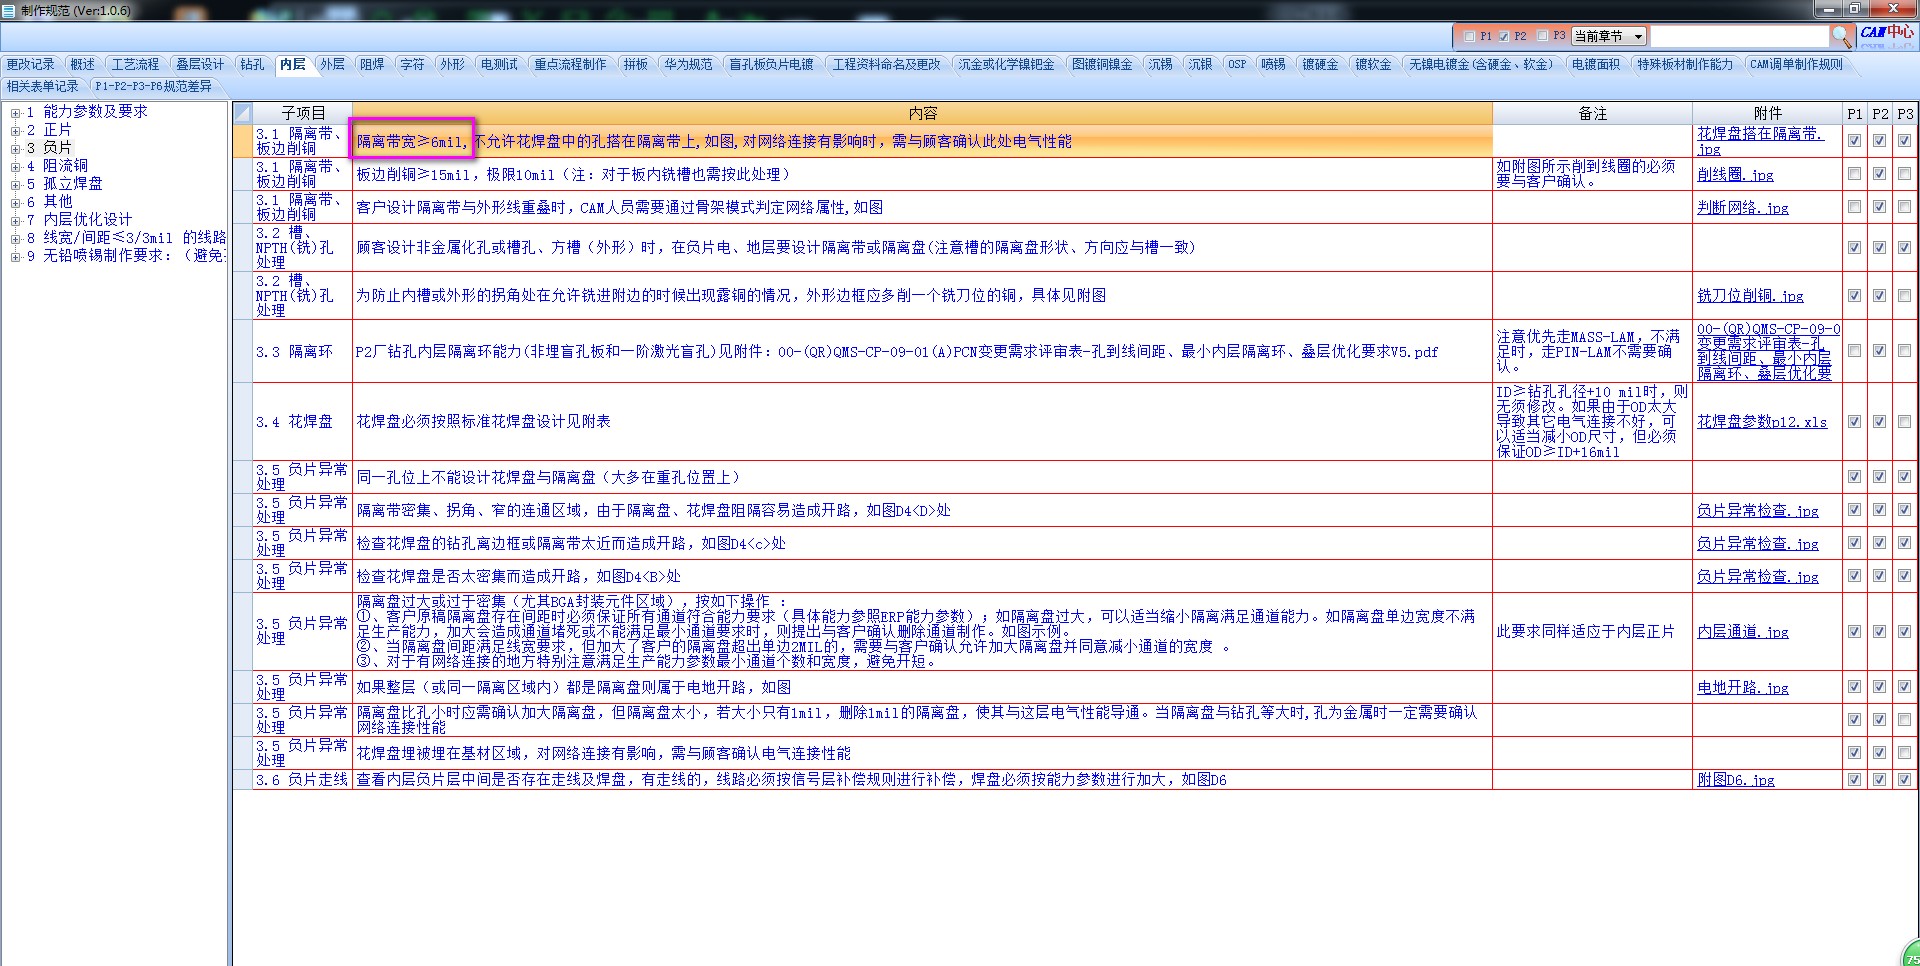Toggle P1 checkbox for 板边削铜≥15mil row
This screenshot has width=1920, height=966.
tap(1855, 174)
